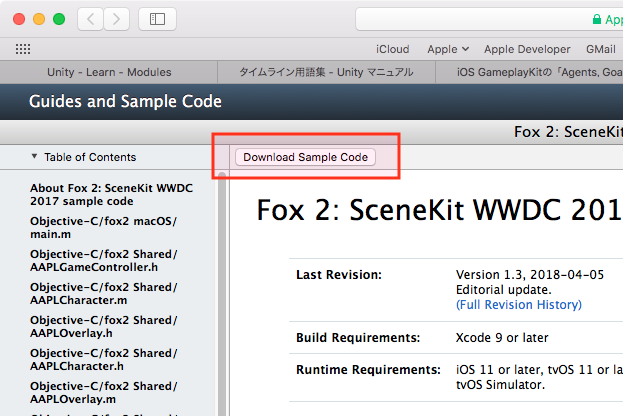Expand the Apple bookmarks dropdown
This screenshot has height=416, width=623.
point(448,49)
